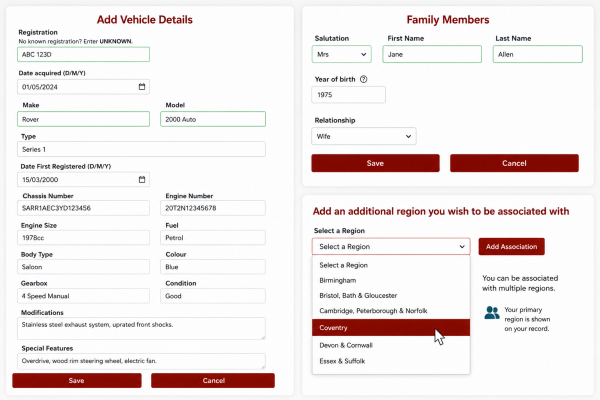Cancel the vehicle details form
This screenshot has height=400, width=600.
pyautogui.click(x=213, y=380)
